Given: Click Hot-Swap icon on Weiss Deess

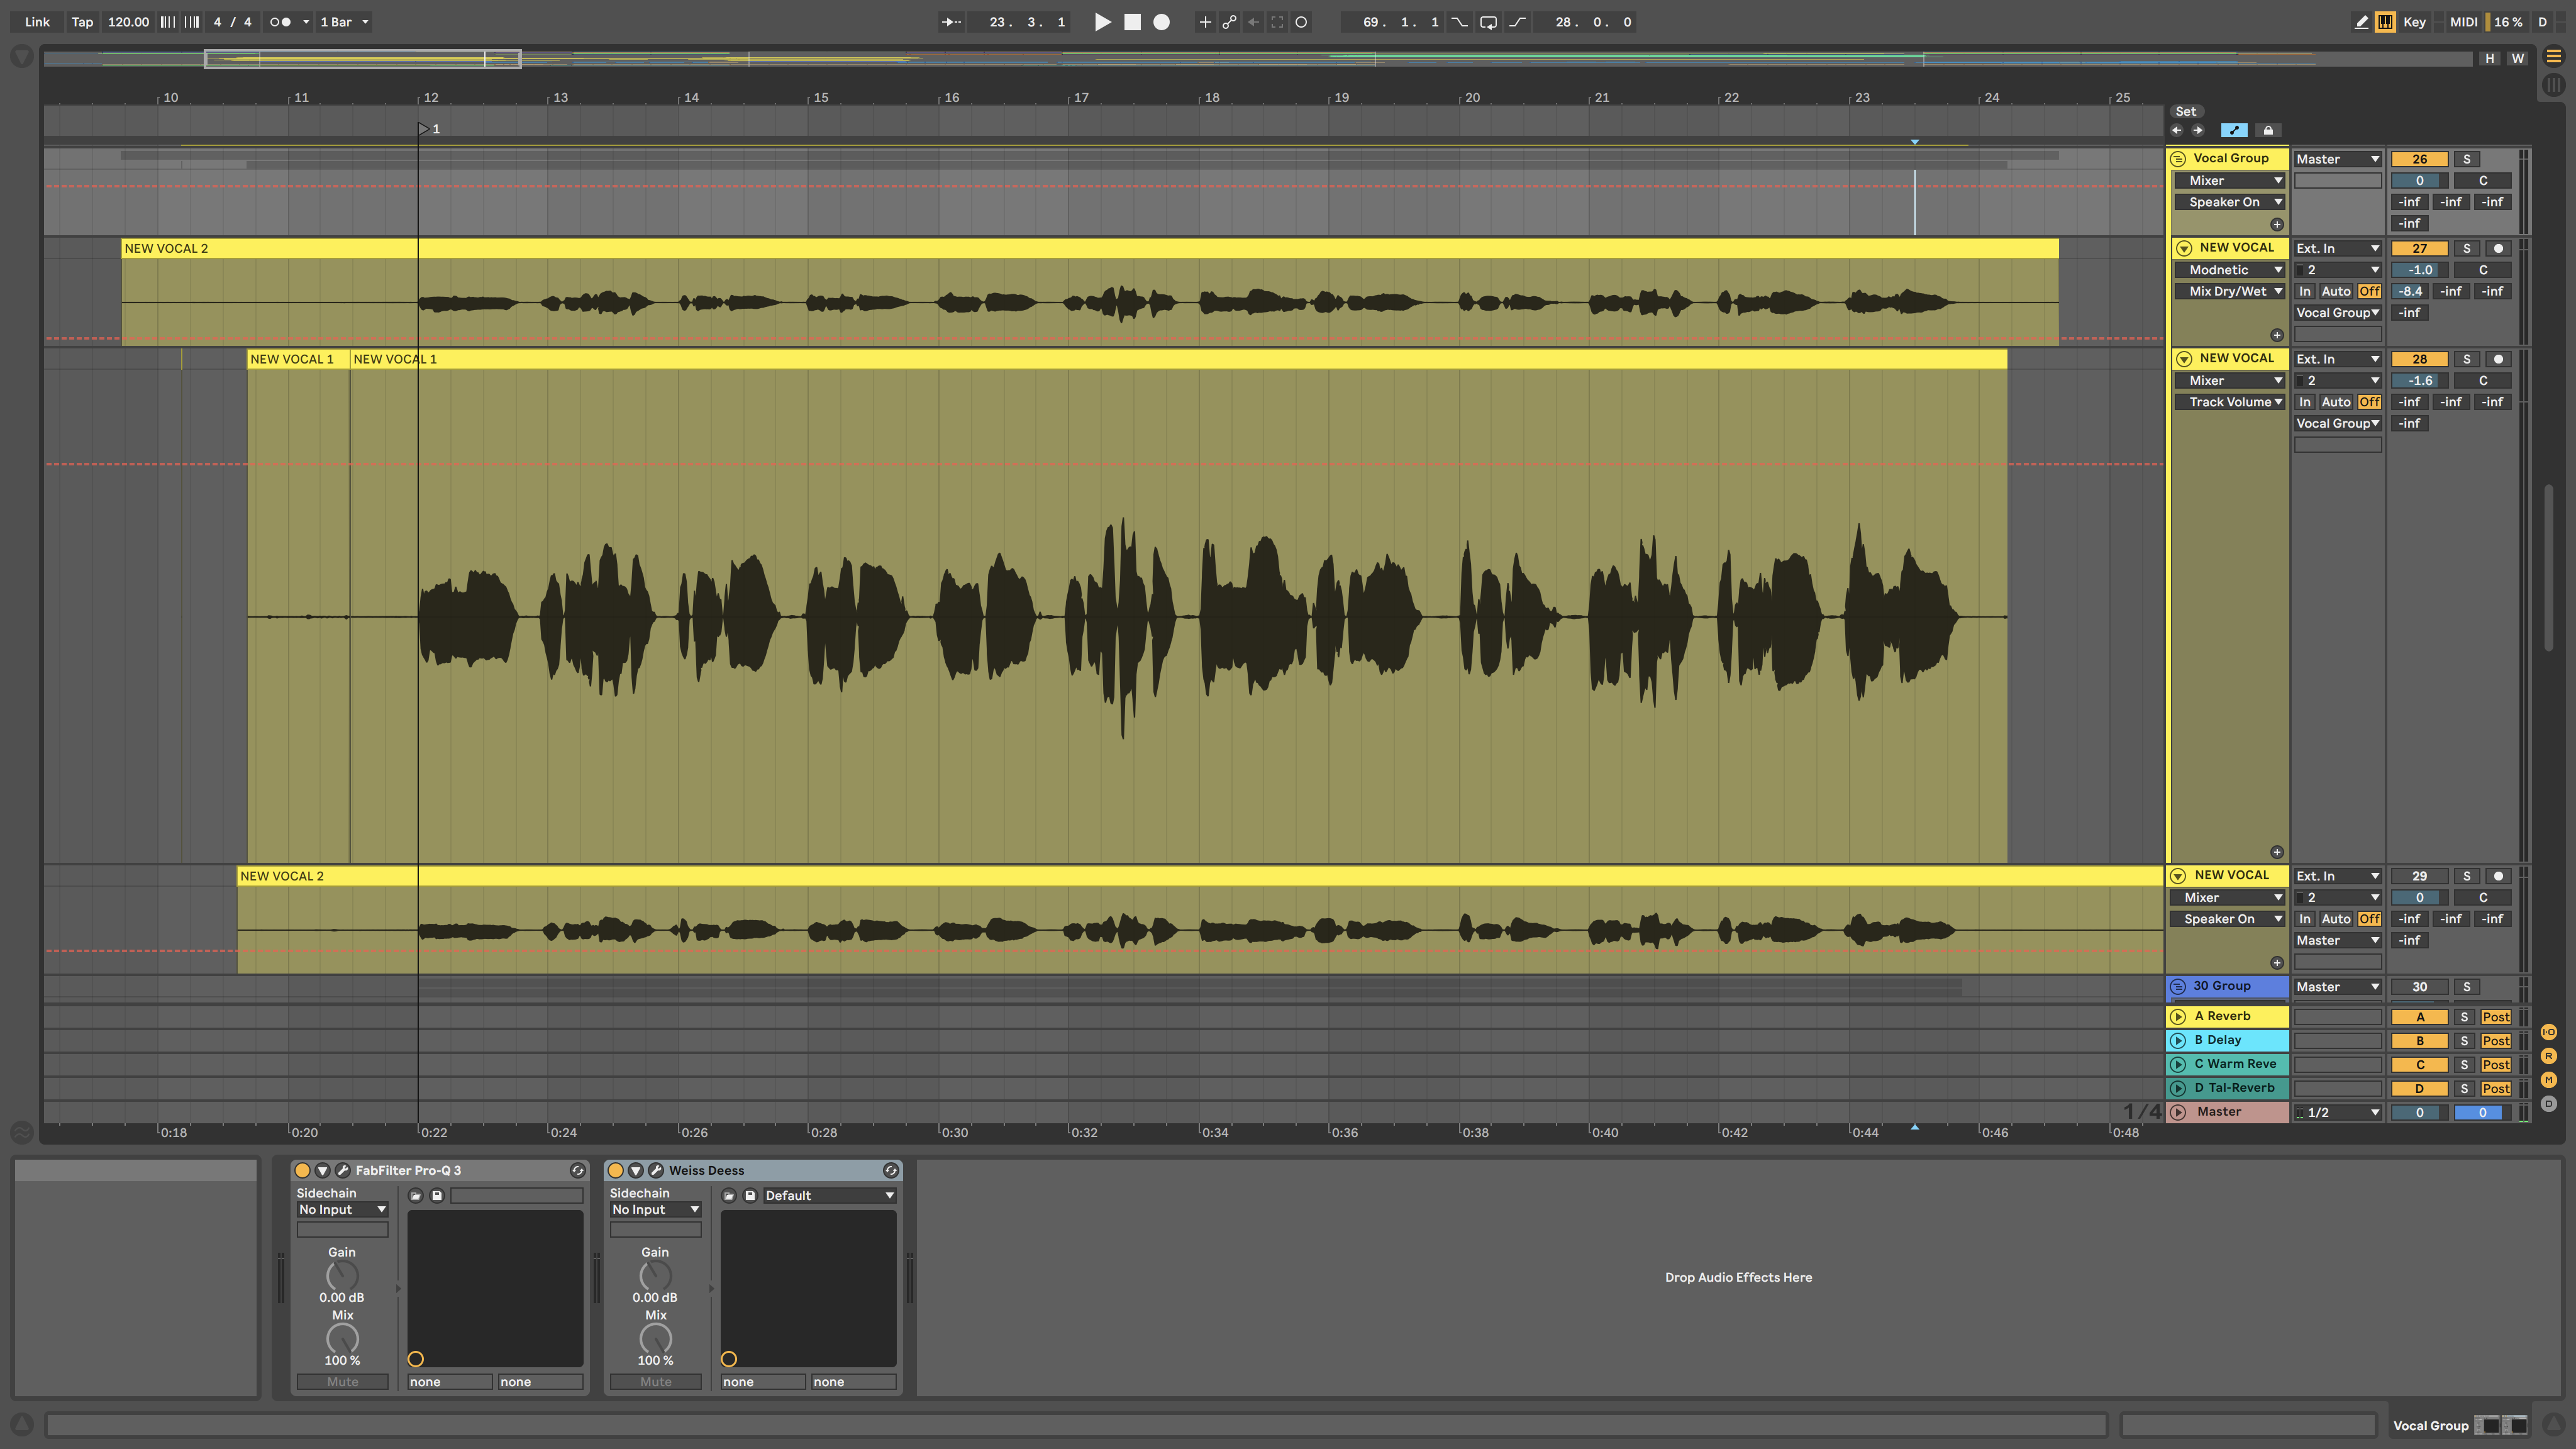Looking at the screenshot, I should pyautogui.click(x=890, y=1170).
